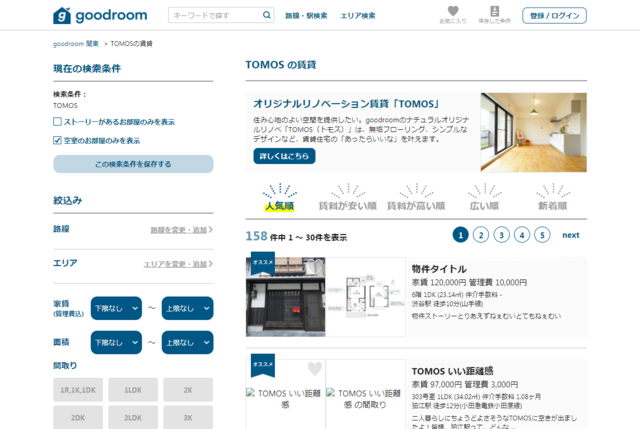This screenshot has width=640, height=429.
Task: Click the search magnifier icon
Action: pos(267,15)
